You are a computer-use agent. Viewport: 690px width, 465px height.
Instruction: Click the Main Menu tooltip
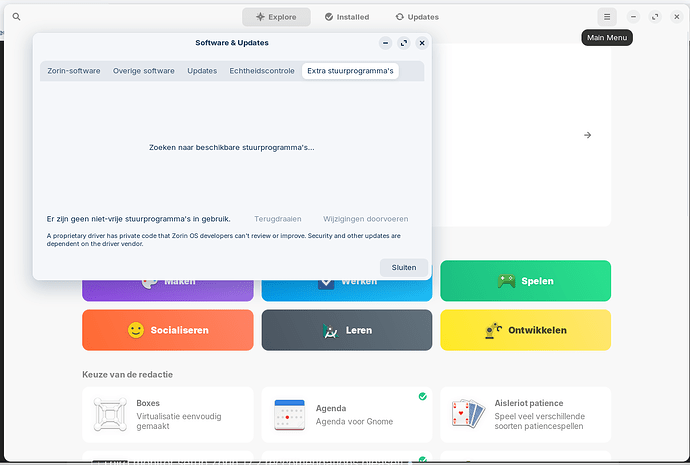click(607, 38)
